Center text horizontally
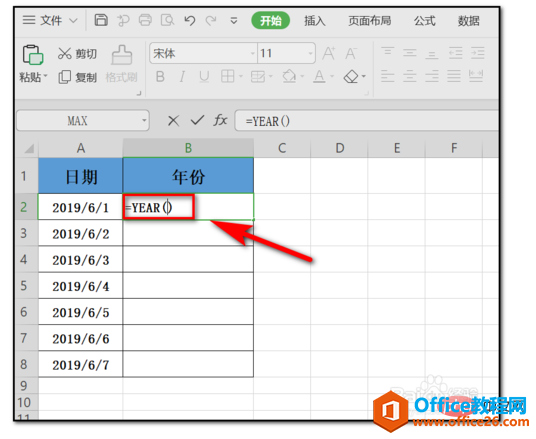 pyautogui.click(x=410, y=76)
